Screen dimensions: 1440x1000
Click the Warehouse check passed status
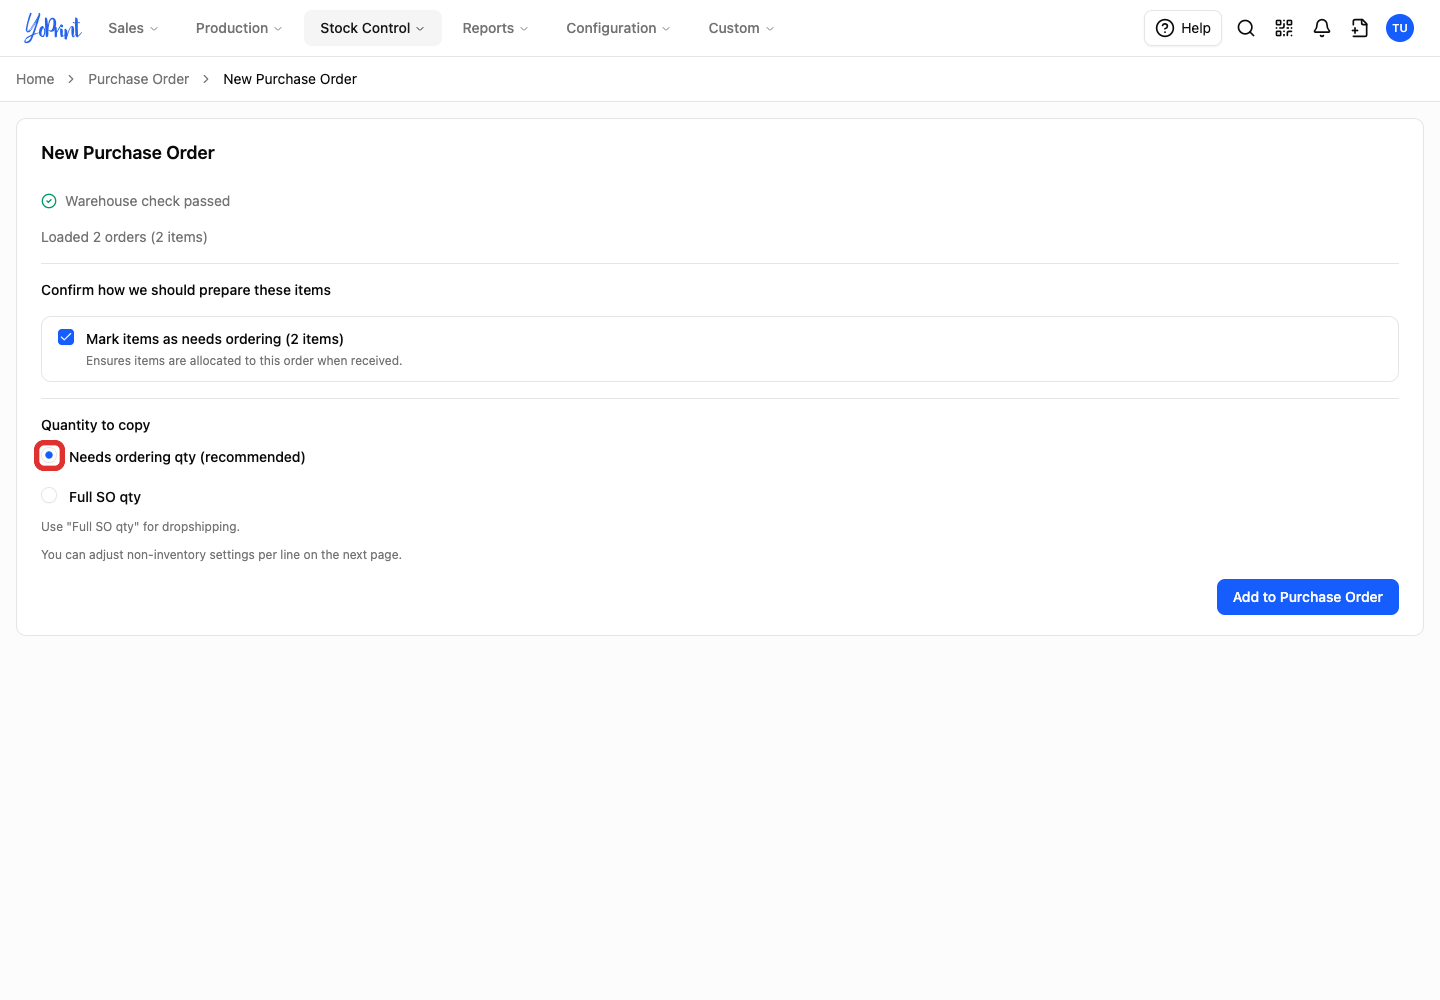pyautogui.click(x=147, y=201)
